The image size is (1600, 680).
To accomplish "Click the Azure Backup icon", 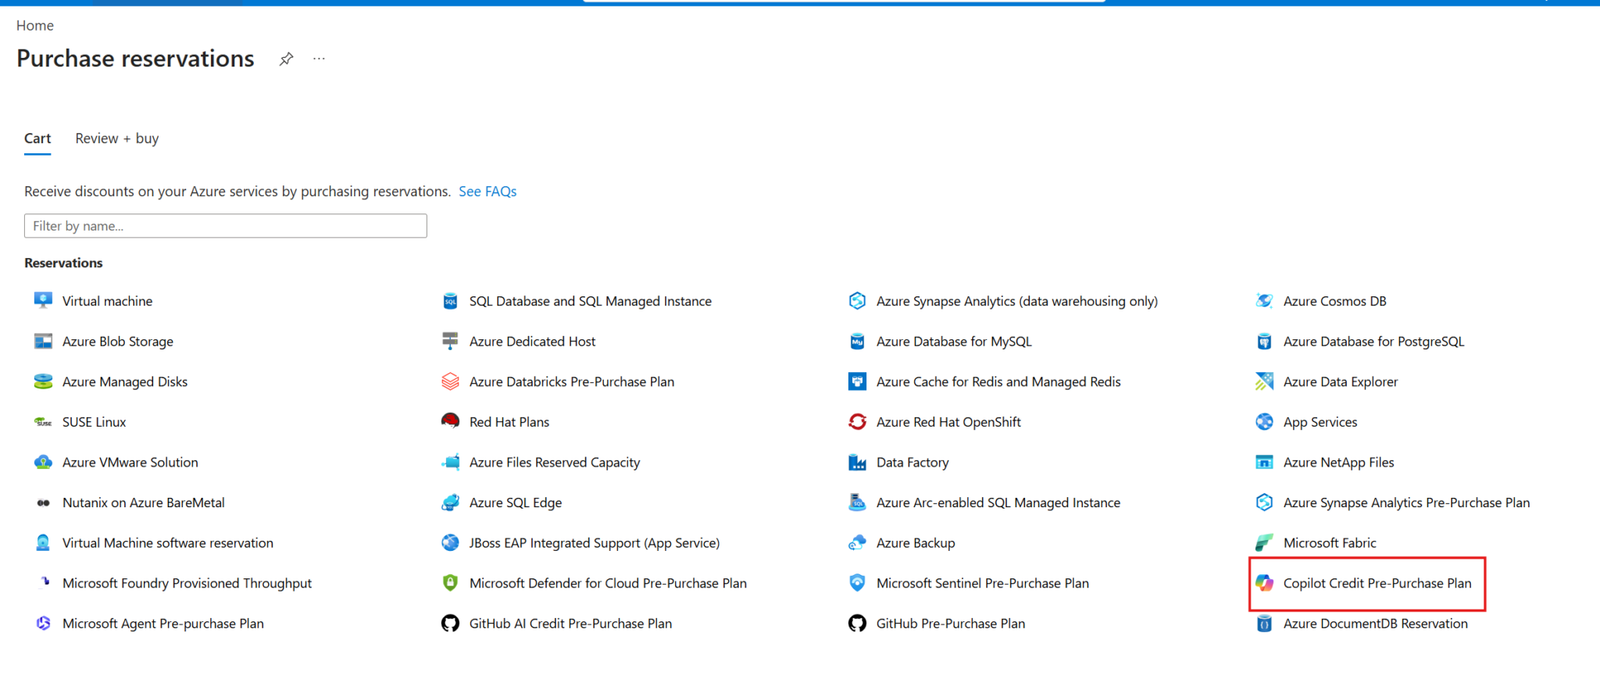I will pyautogui.click(x=857, y=543).
